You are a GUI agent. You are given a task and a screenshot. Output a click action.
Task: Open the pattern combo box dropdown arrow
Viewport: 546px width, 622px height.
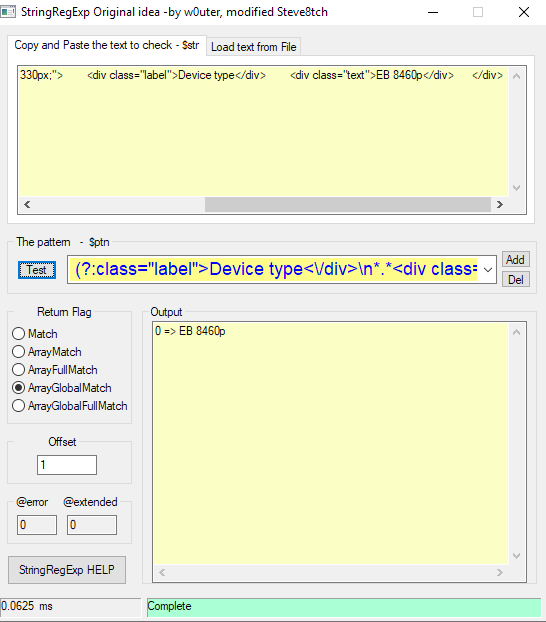point(488,270)
